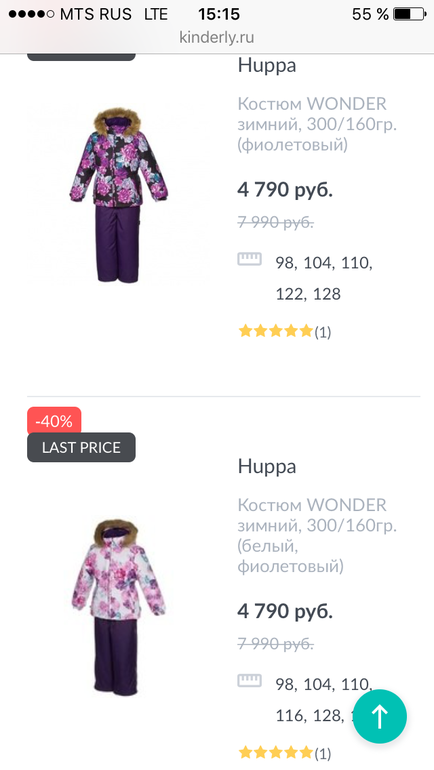The width and height of the screenshot is (434, 770).
Task: Tap the teal scroll-to-top arrow button
Action: coord(380,716)
